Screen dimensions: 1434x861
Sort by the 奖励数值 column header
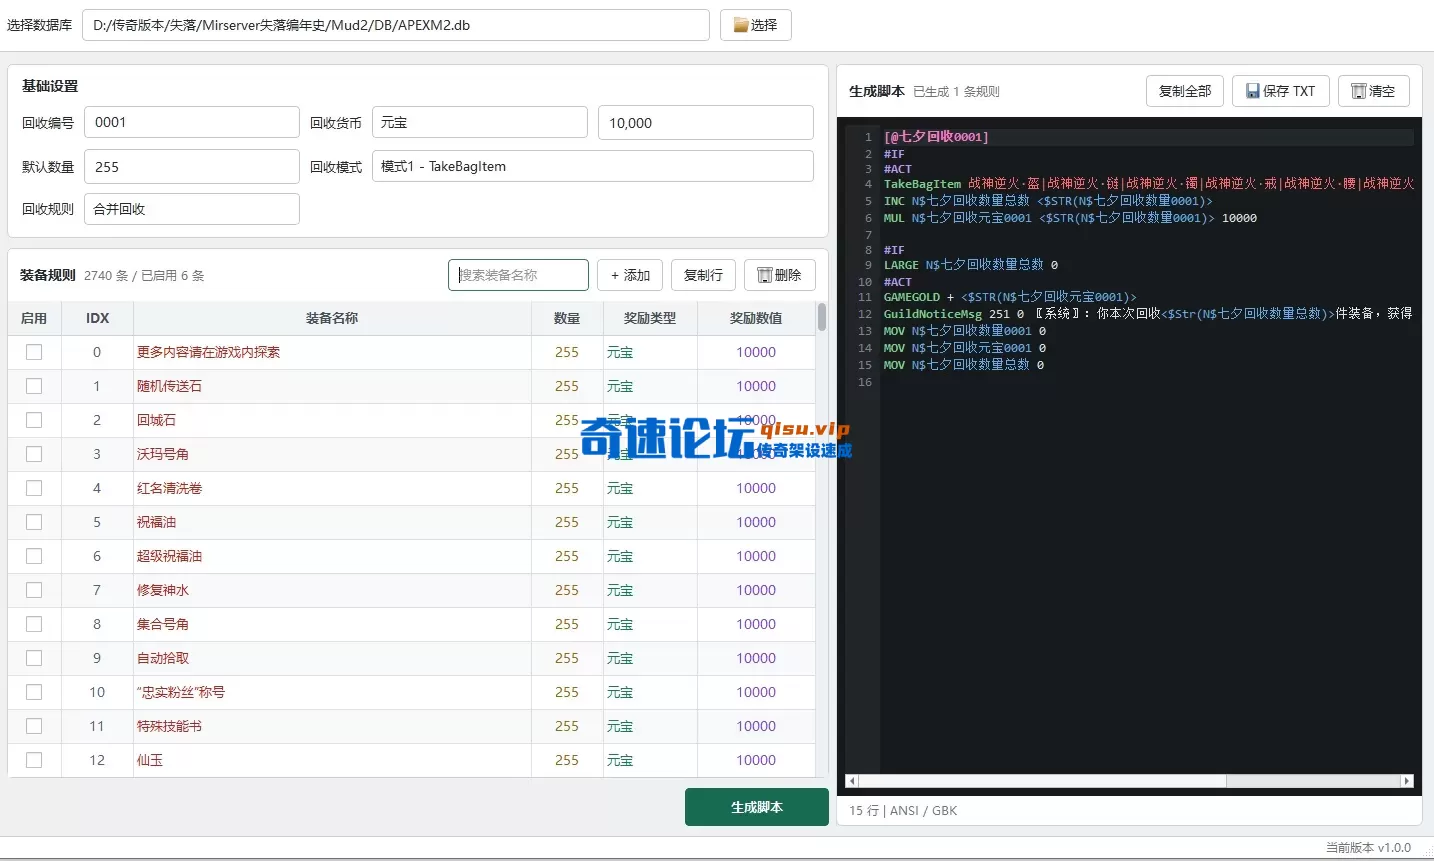click(756, 318)
